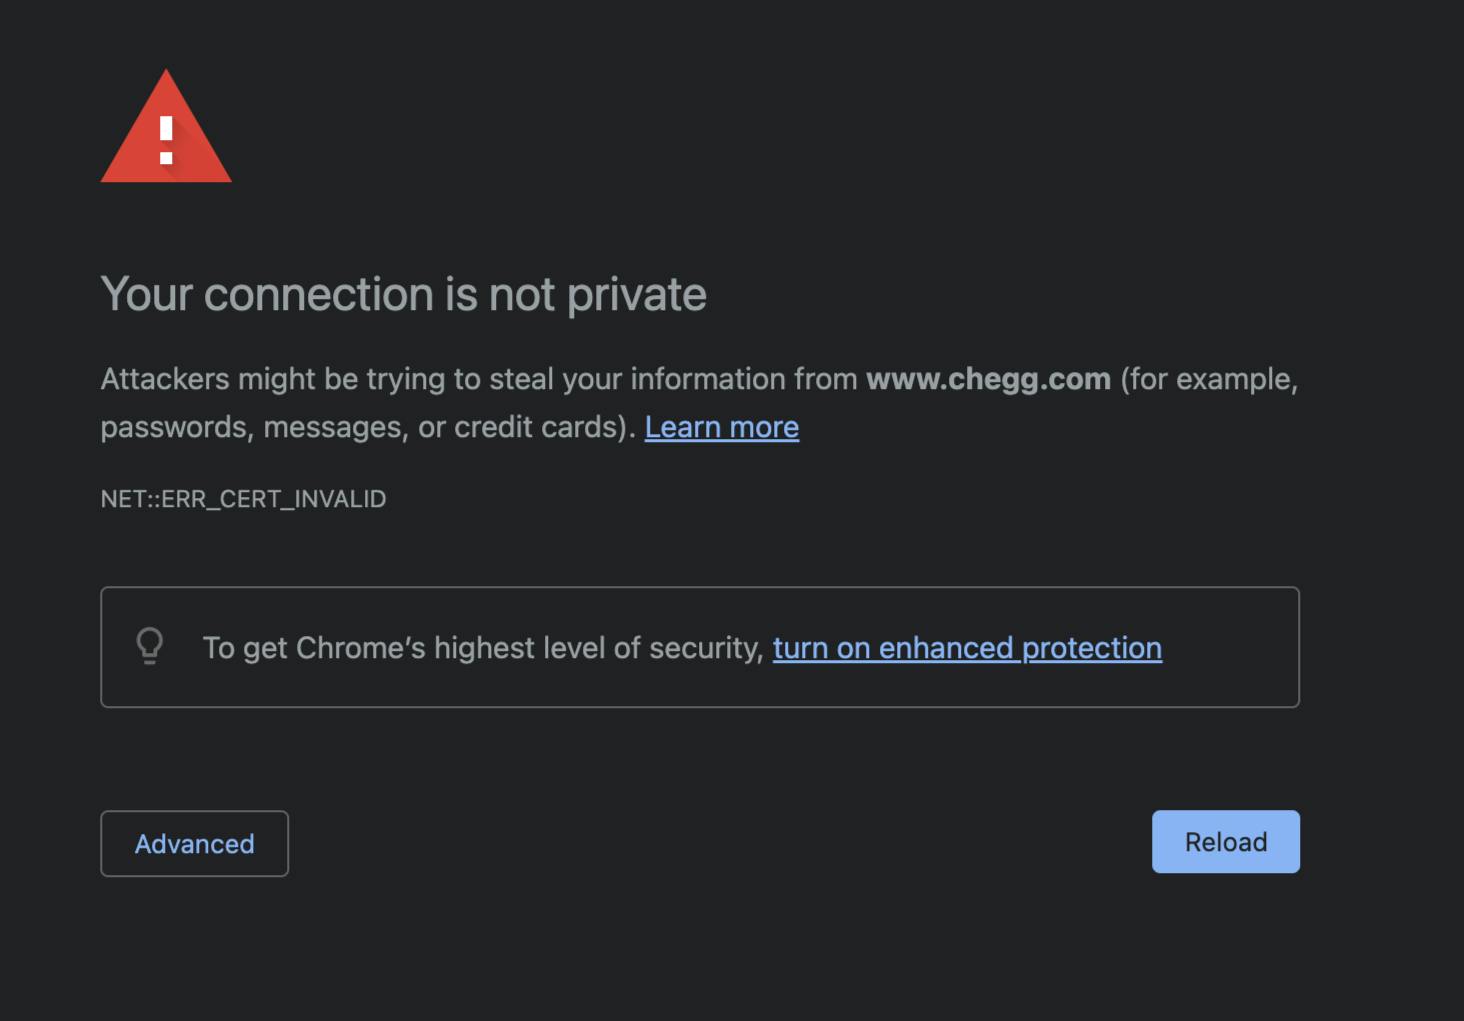Click "To get Chrome's highest level" tip text
This screenshot has width=1464, height=1021.
400,648
